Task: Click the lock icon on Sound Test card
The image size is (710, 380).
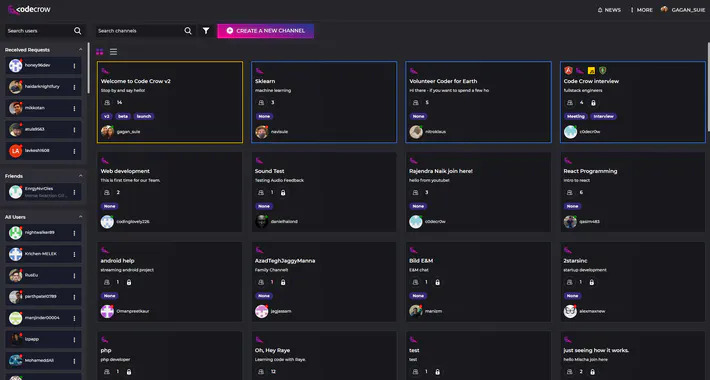Action: coord(283,192)
